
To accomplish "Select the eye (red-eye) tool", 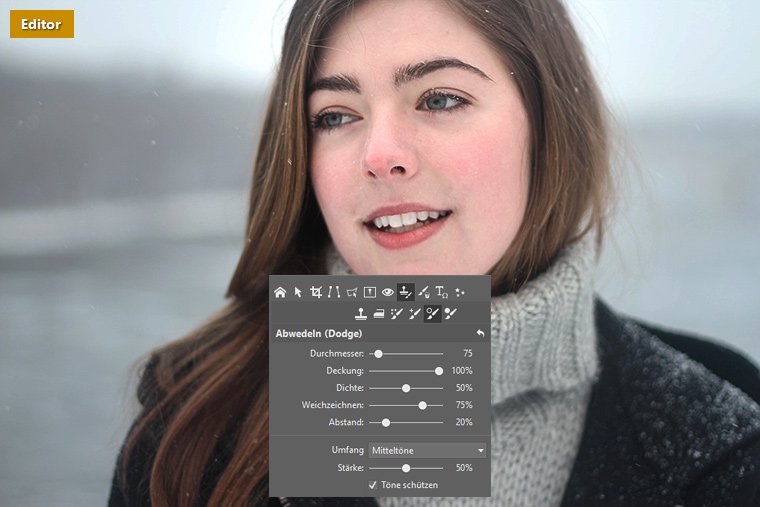I will pos(387,292).
